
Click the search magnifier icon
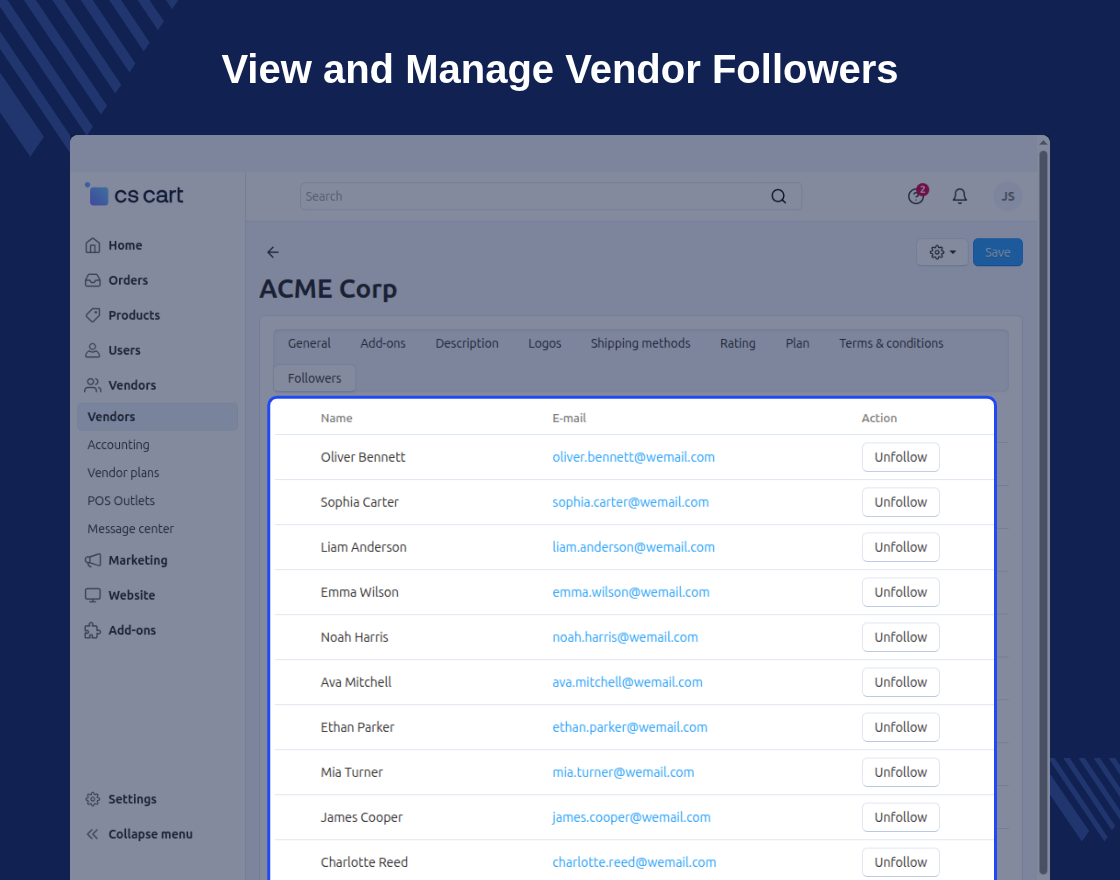(x=779, y=196)
